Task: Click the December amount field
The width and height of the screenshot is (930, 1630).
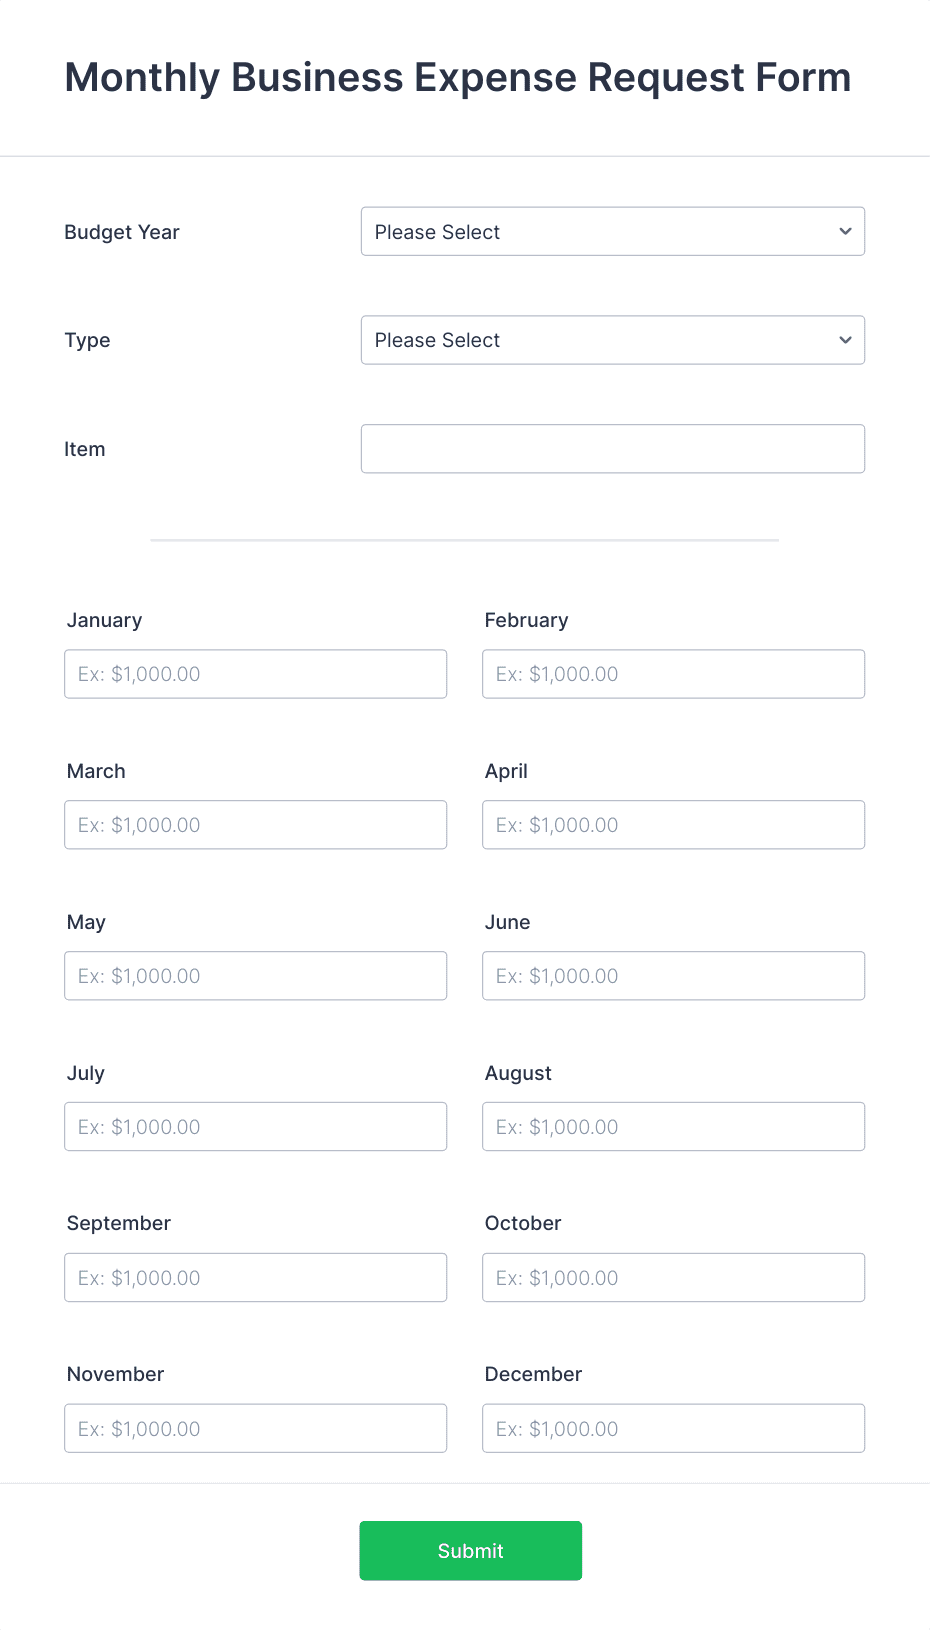Action: tap(672, 1428)
